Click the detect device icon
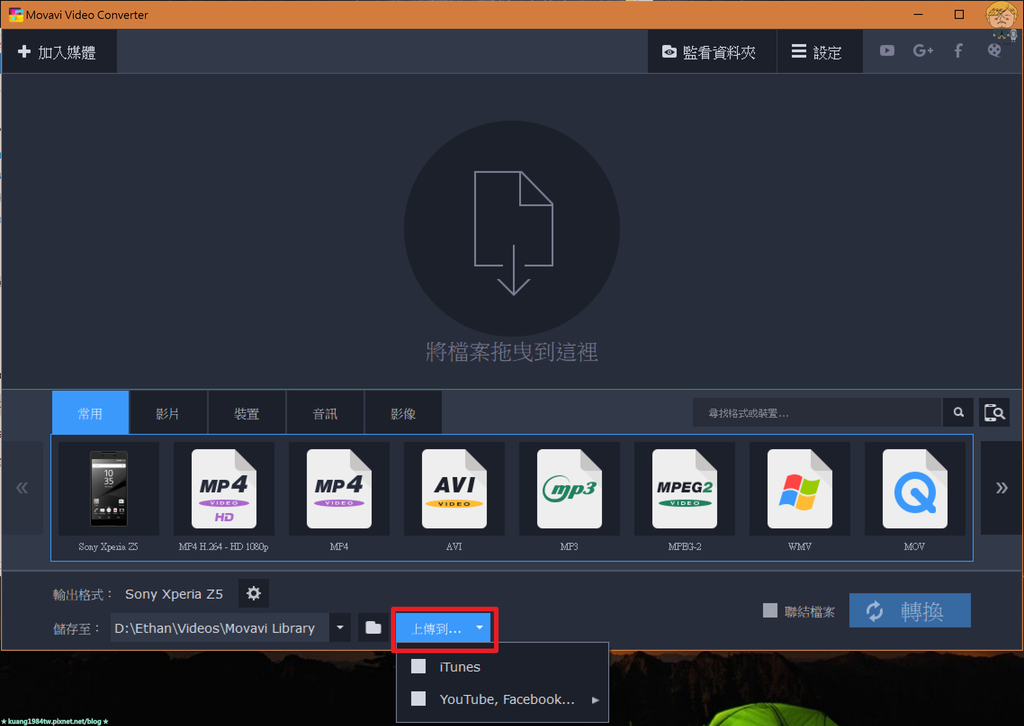The height and width of the screenshot is (726, 1024). pyautogui.click(x=994, y=413)
